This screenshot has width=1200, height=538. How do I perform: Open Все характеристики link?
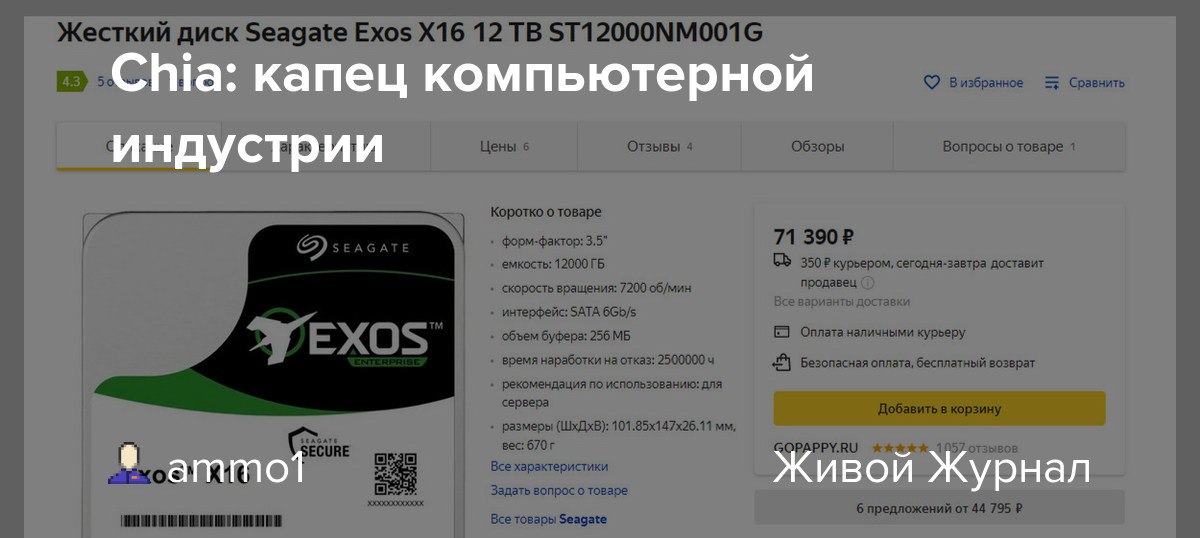click(549, 466)
